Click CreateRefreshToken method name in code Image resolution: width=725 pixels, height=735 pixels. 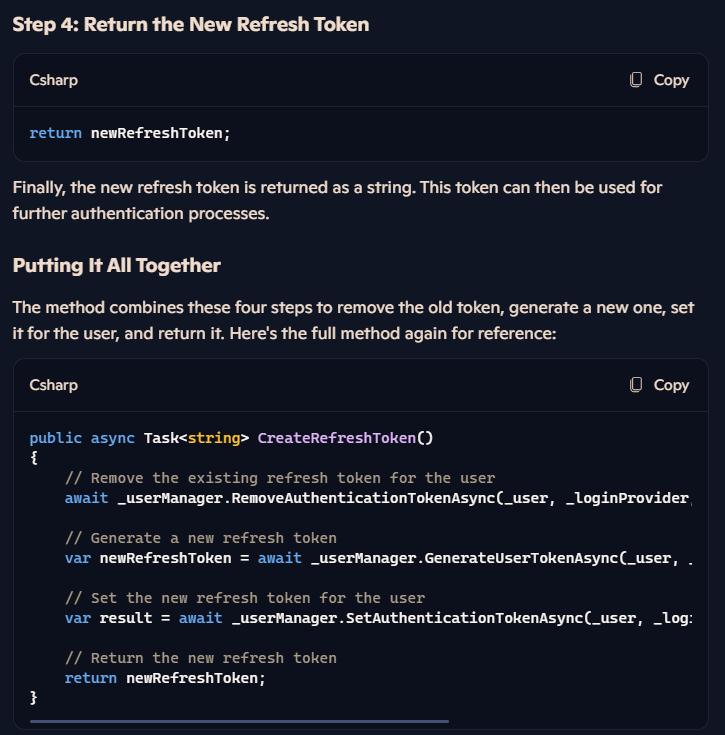[x=336, y=438]
